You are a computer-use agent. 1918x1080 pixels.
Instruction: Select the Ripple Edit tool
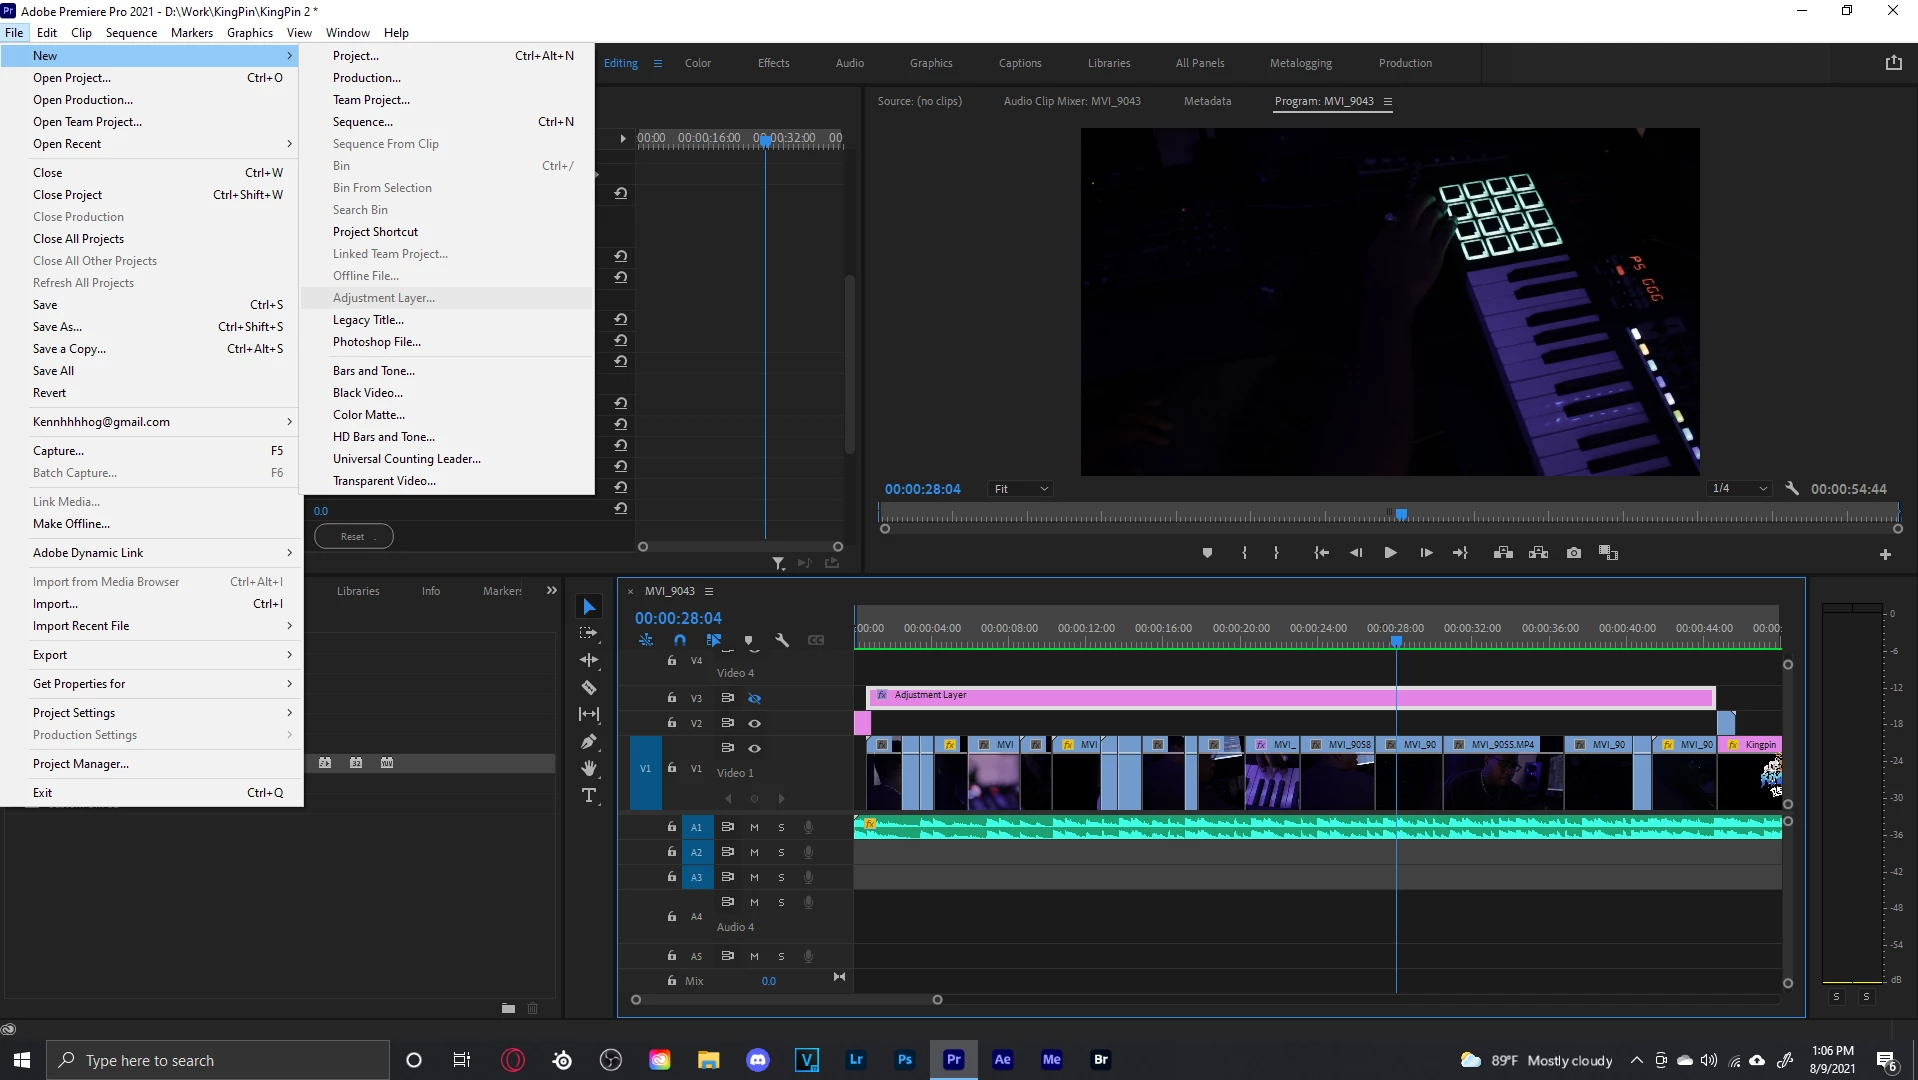click(x=589, y=660)
